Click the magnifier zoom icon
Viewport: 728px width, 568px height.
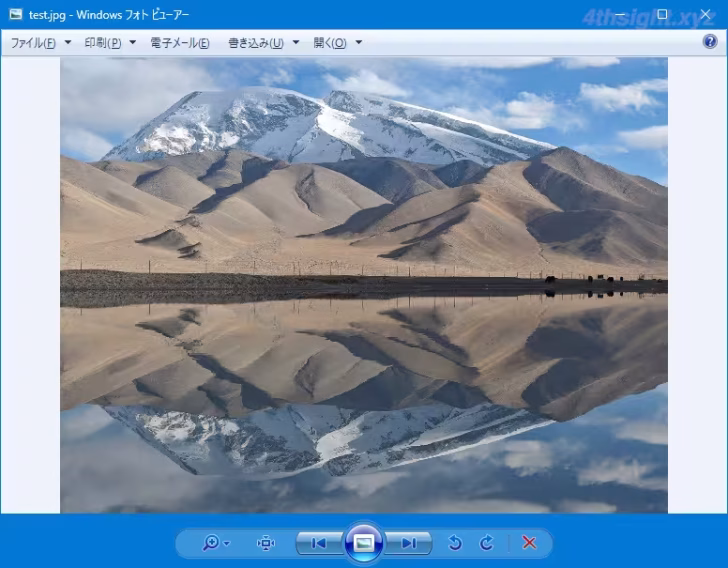pyautogui.click(x=211, y=542)
